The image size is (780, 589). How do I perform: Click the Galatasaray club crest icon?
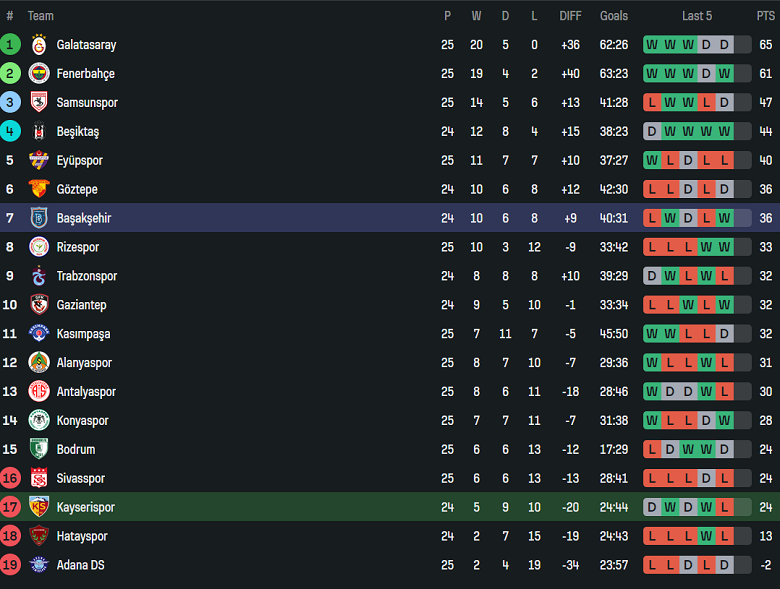tap(39, 45)
